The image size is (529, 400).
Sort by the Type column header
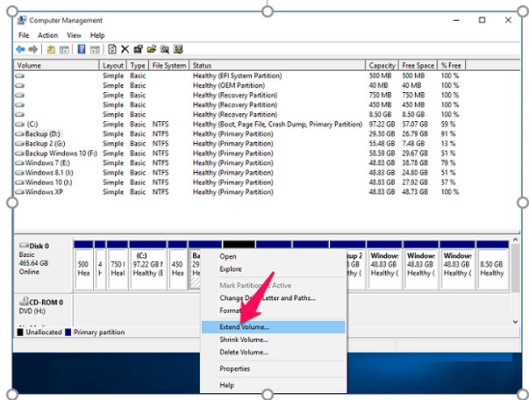[x=138, y=65]
